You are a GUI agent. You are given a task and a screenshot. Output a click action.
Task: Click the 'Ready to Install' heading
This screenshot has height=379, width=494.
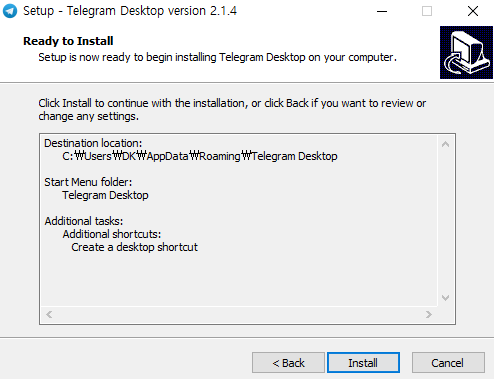(x=68, y=41)
